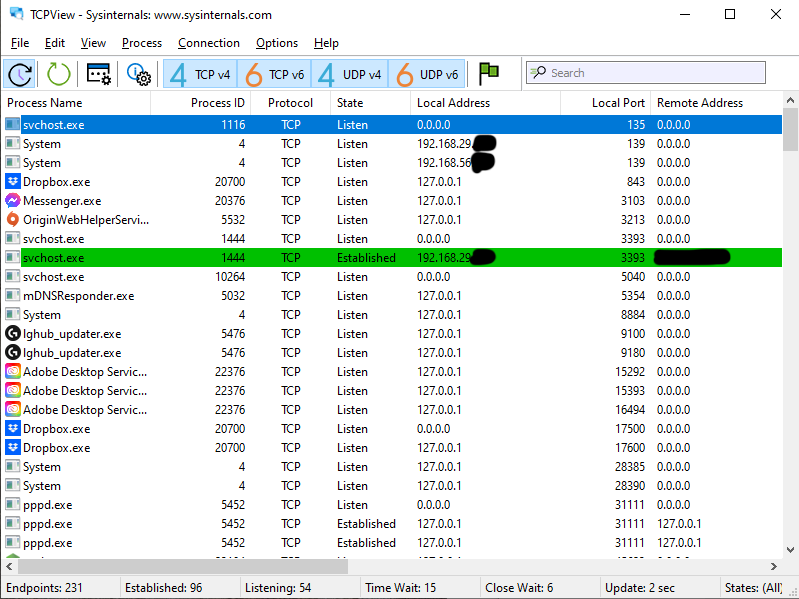Select System row with local port 28390
The image size is (799, 599).
[392, 486]
